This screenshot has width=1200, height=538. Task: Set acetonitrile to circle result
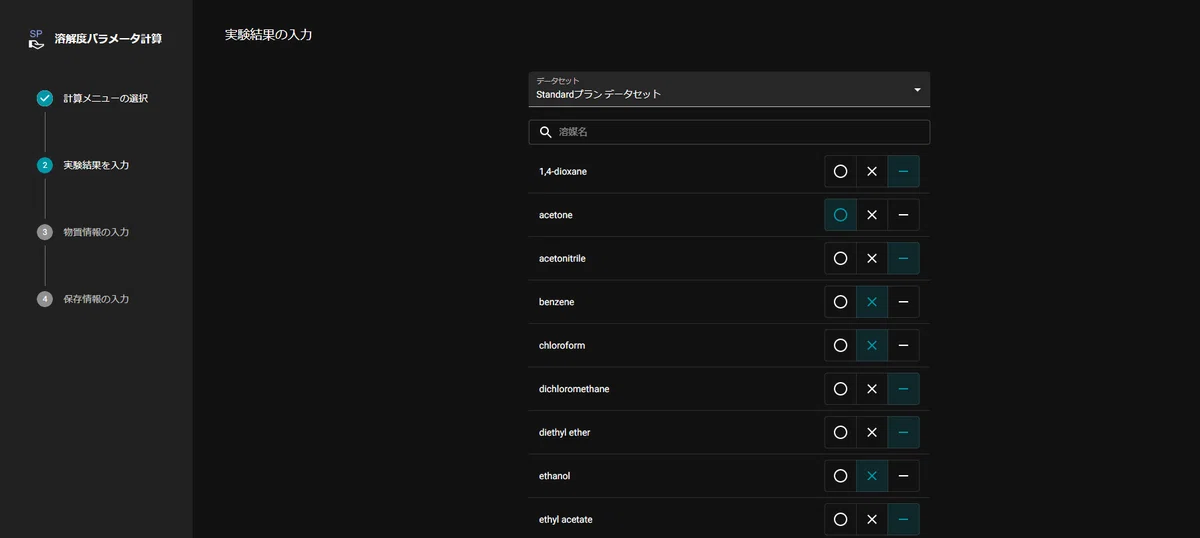click(x=840, y=259)
